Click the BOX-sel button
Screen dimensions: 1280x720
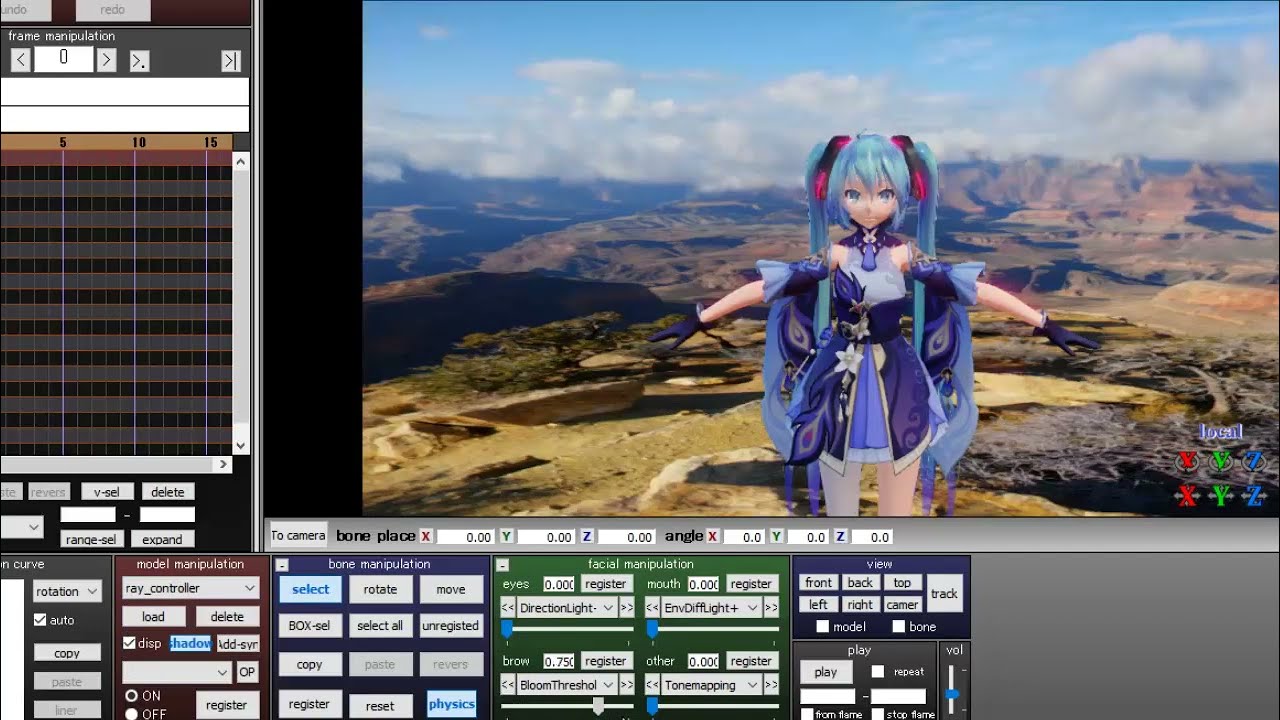point(309,626)
